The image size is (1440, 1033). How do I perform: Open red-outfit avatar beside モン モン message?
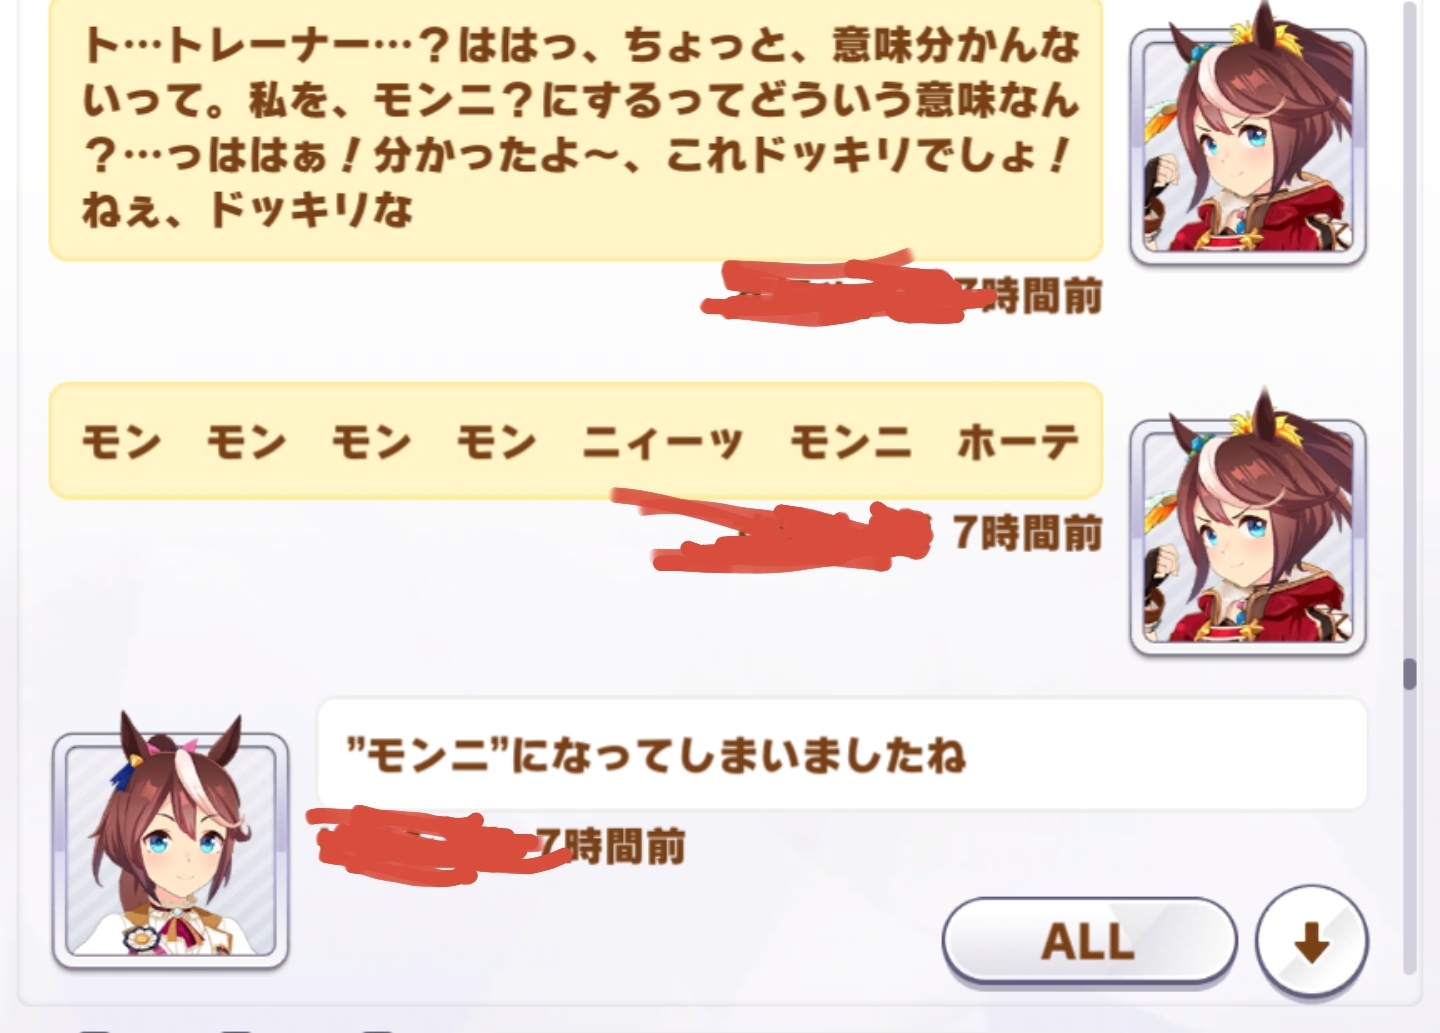1247,537
